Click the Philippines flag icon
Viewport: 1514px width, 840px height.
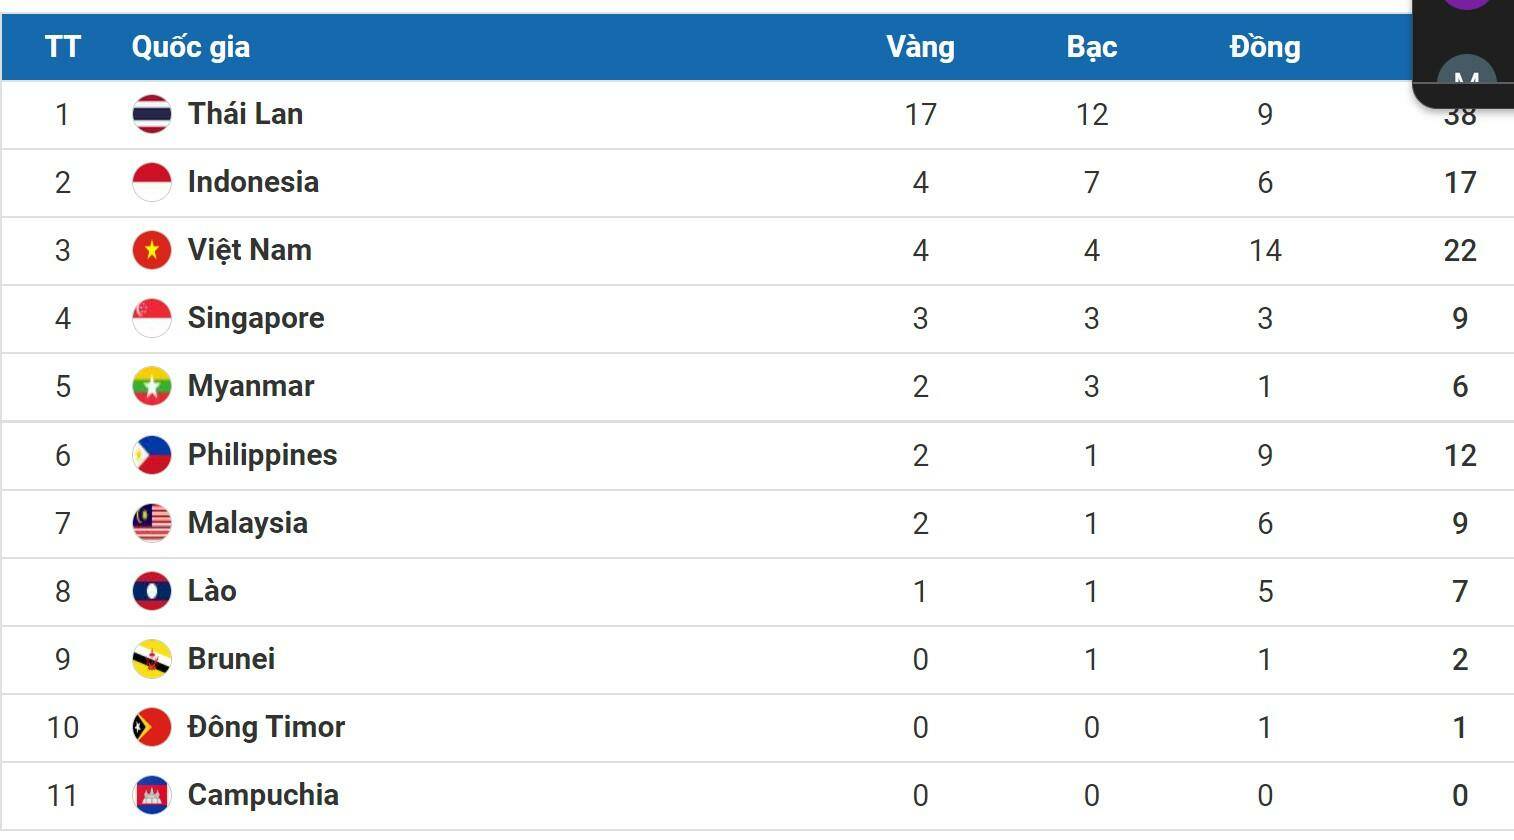pos(152,455)
